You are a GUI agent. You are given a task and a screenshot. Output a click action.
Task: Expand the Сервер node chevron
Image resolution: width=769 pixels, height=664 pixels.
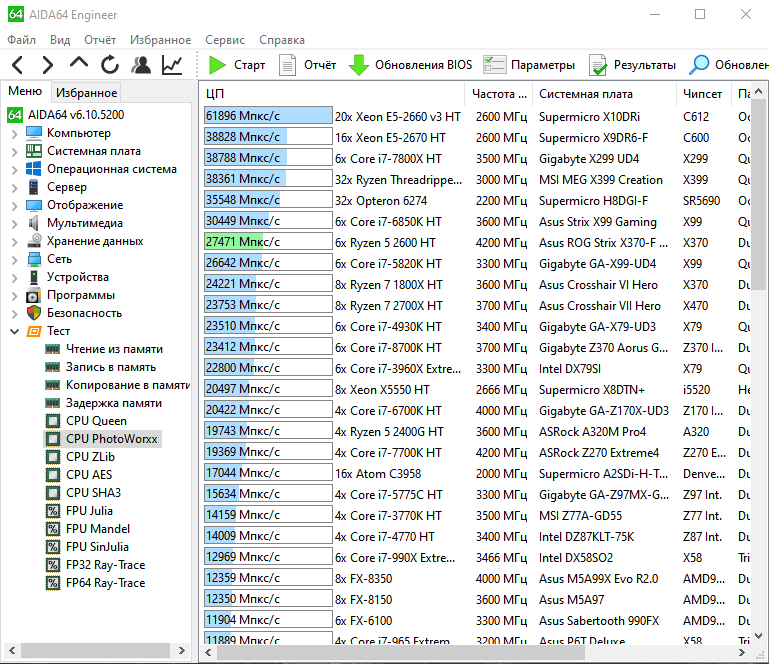click(15, 187)
